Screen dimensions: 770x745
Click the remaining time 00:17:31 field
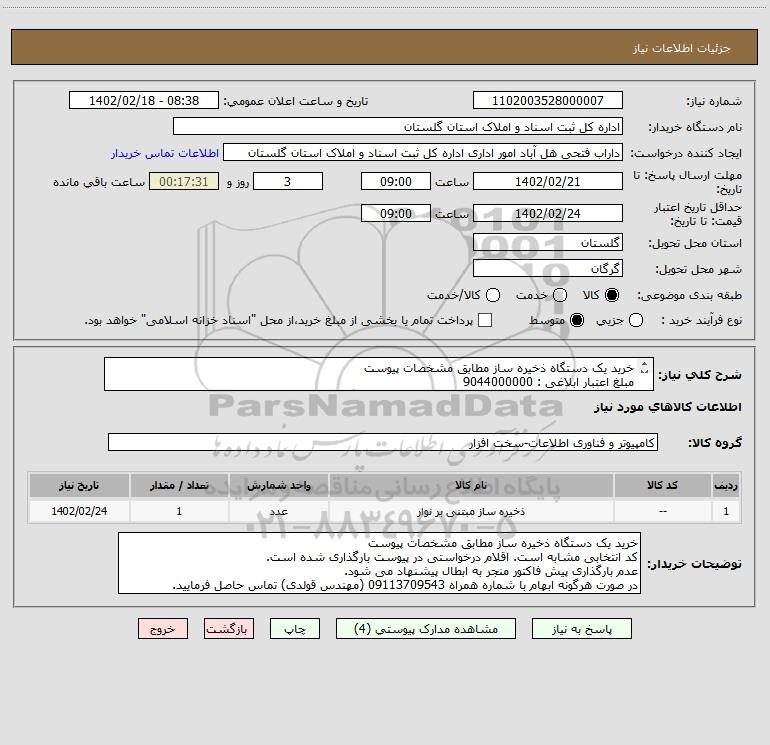tap(184, 181)
